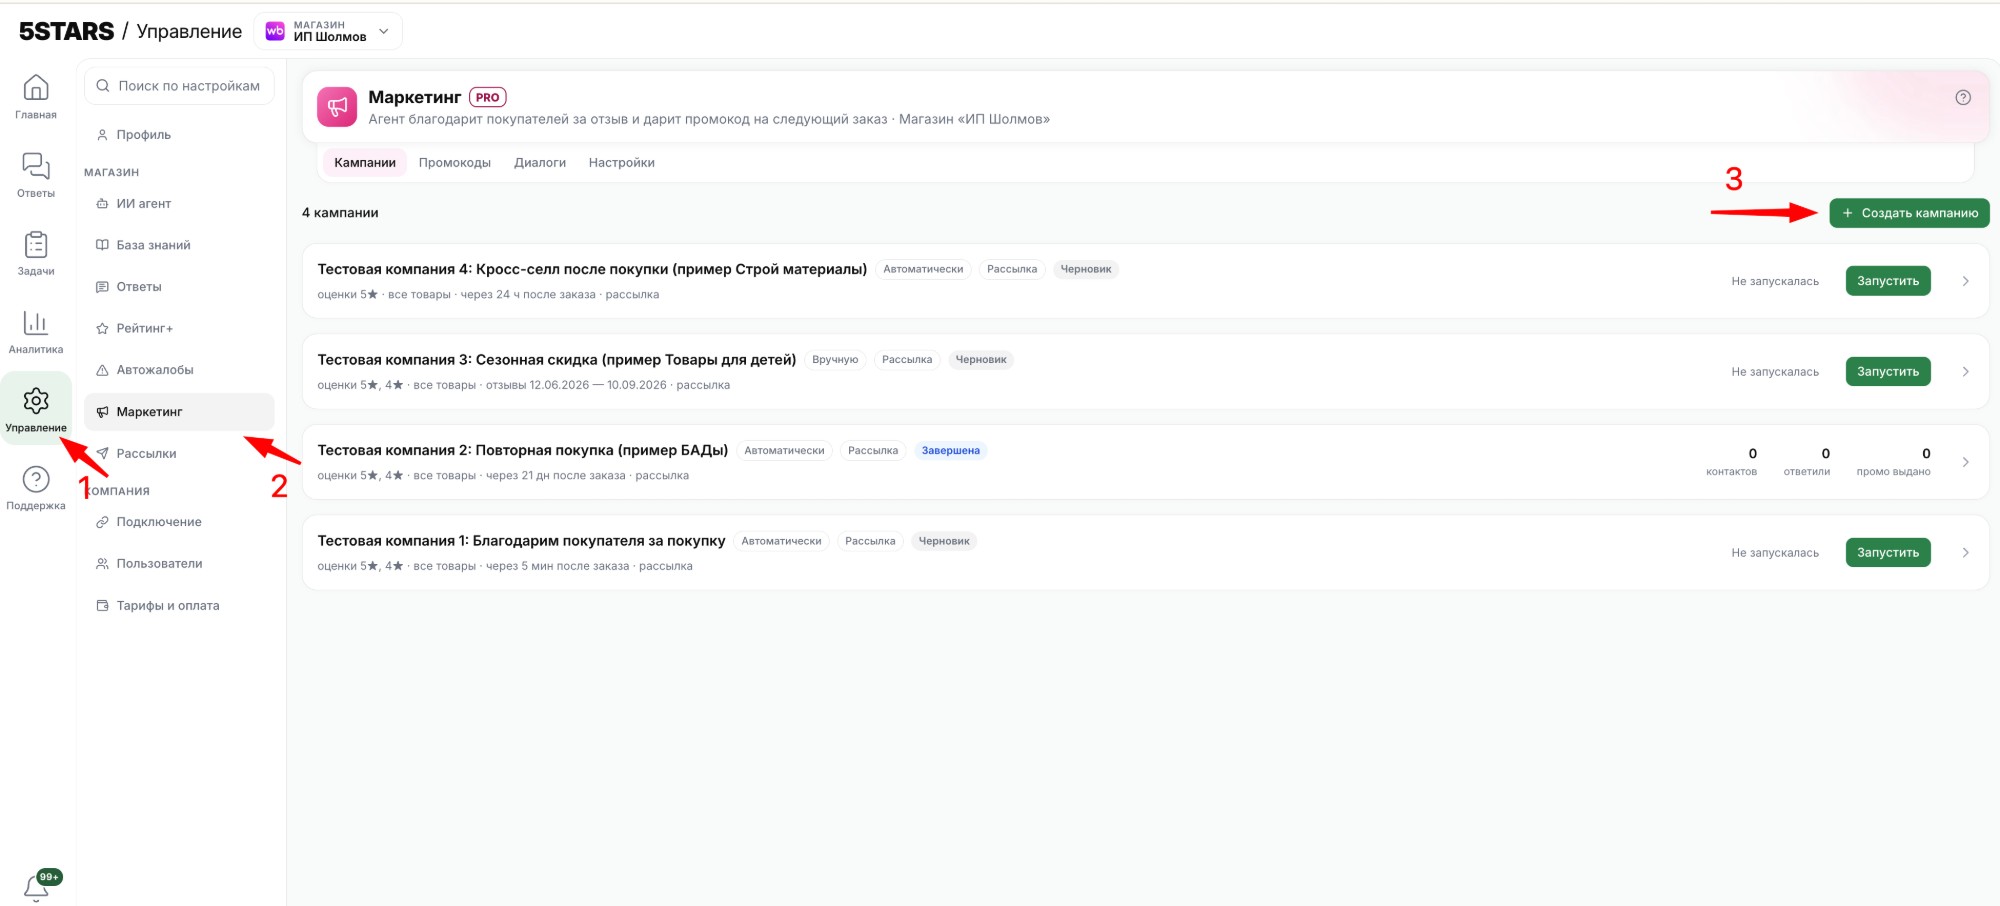Open the Ответы item in the settings sidebar
The height and width of the screenshot is (906, 2000).
tap(179, 287)
